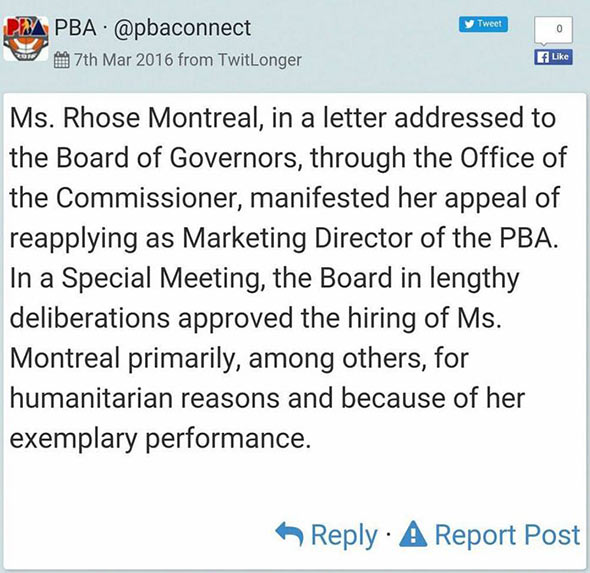
Task: Click the phrase Board of Governors
Action: pos(179,158)
